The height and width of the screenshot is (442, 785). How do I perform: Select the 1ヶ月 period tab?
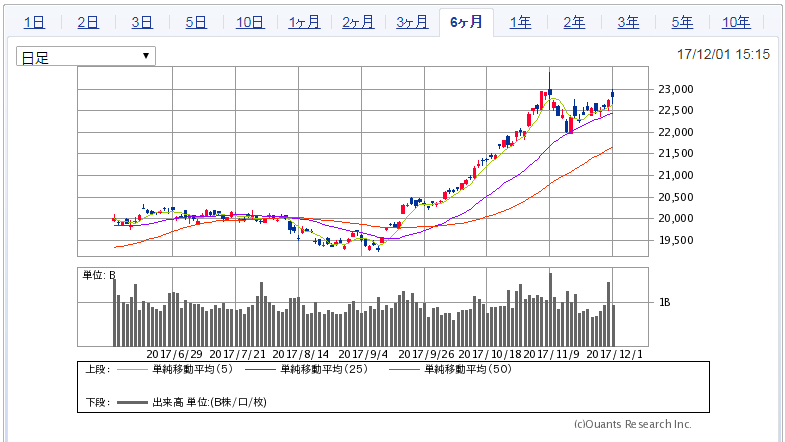click(304, 22)
